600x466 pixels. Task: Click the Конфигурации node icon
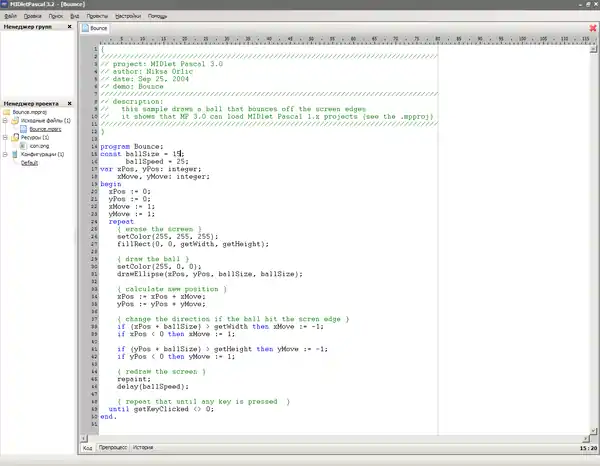[15, 154]
